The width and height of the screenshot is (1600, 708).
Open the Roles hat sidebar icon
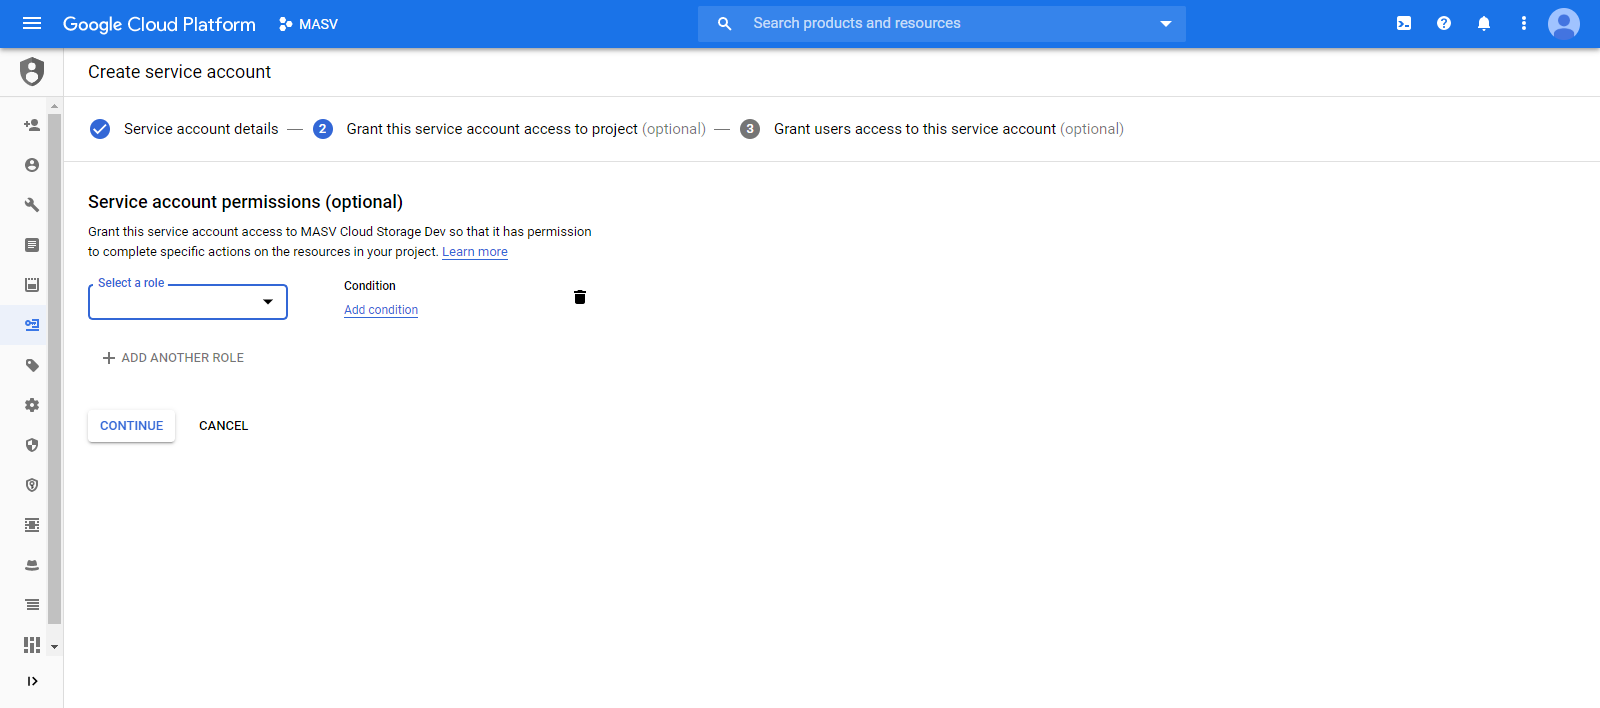point(32,565)
